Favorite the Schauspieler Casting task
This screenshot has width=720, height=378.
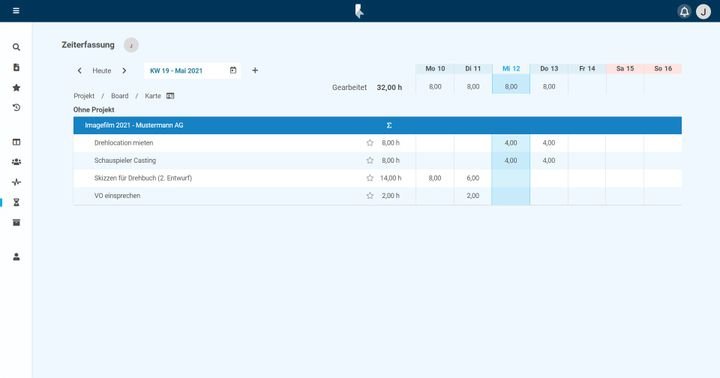[370, 160]
